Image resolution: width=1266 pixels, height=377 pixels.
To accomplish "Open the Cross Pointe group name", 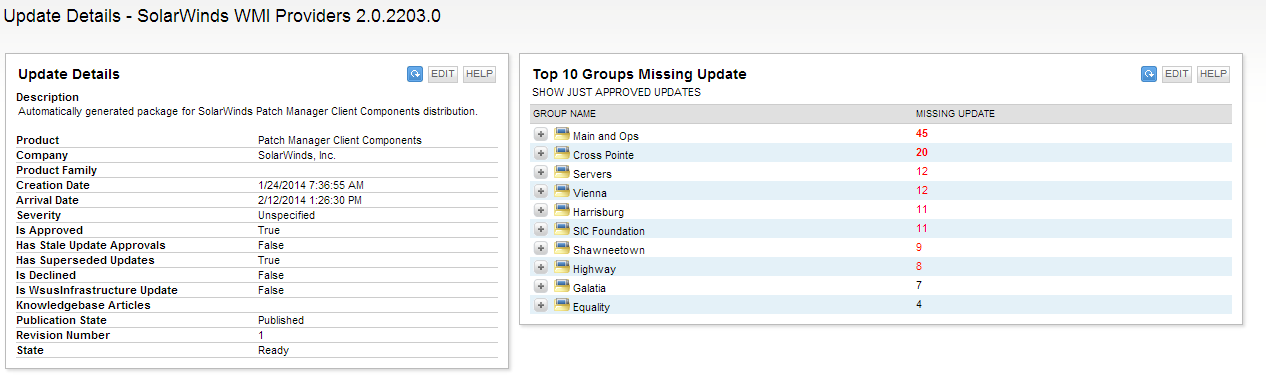I will pos(603,155).
